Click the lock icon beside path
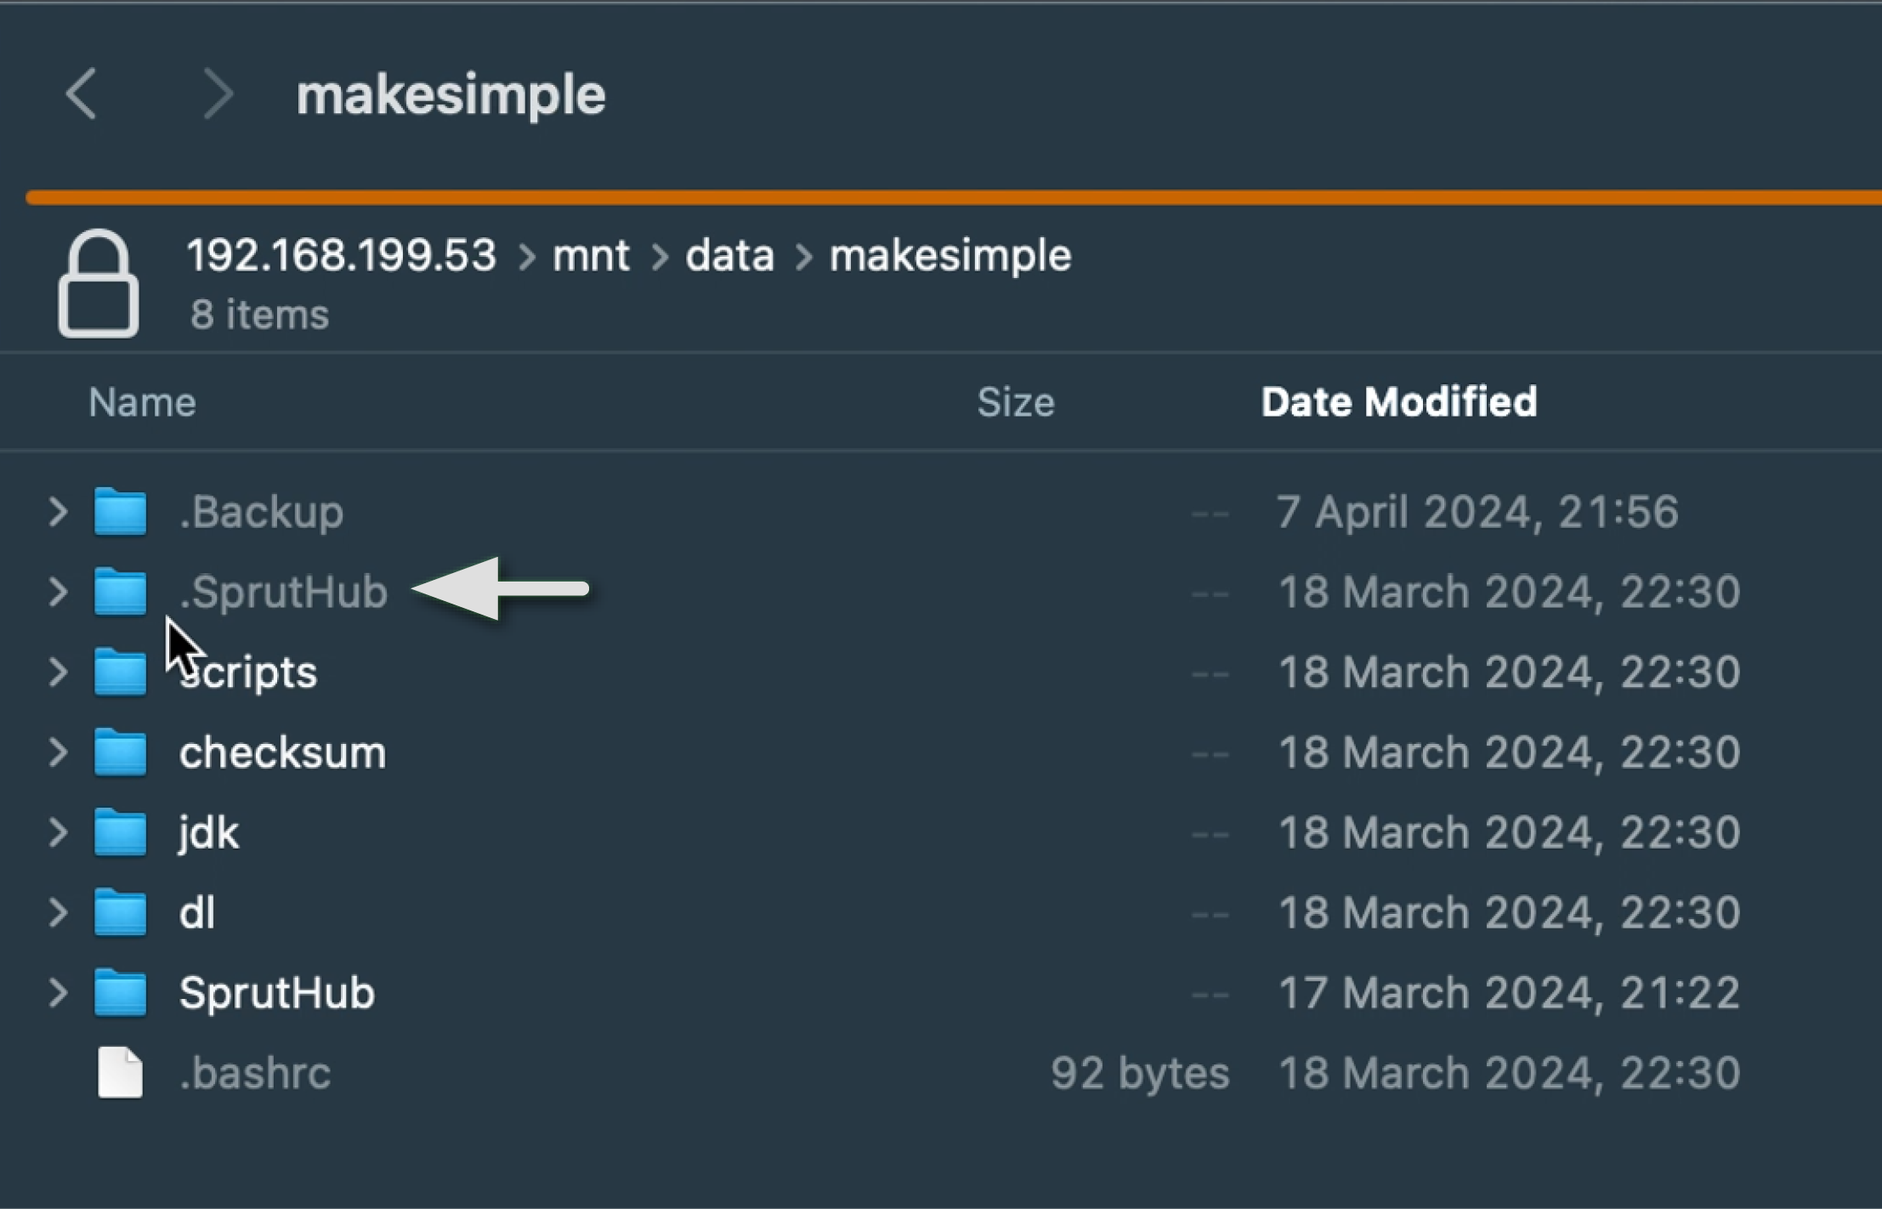The height and width of the screenshot is (1209, 1882). point(98,284)
